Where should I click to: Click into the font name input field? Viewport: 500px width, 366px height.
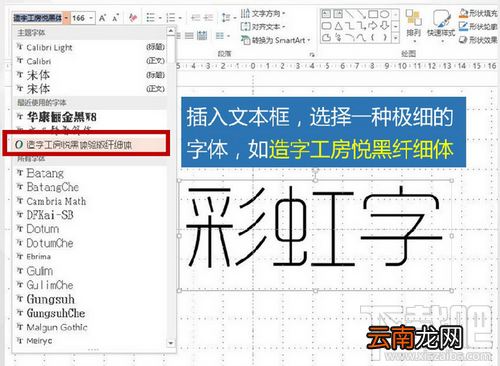click(x=38, y=18)
